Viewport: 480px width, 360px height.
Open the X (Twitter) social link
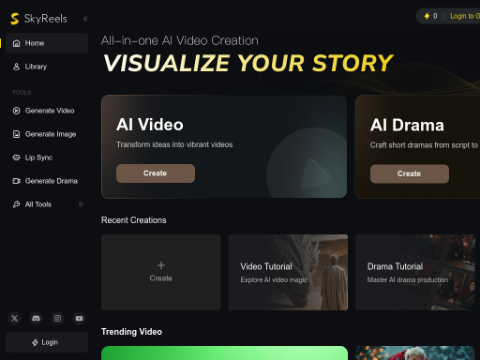(14, 318)
